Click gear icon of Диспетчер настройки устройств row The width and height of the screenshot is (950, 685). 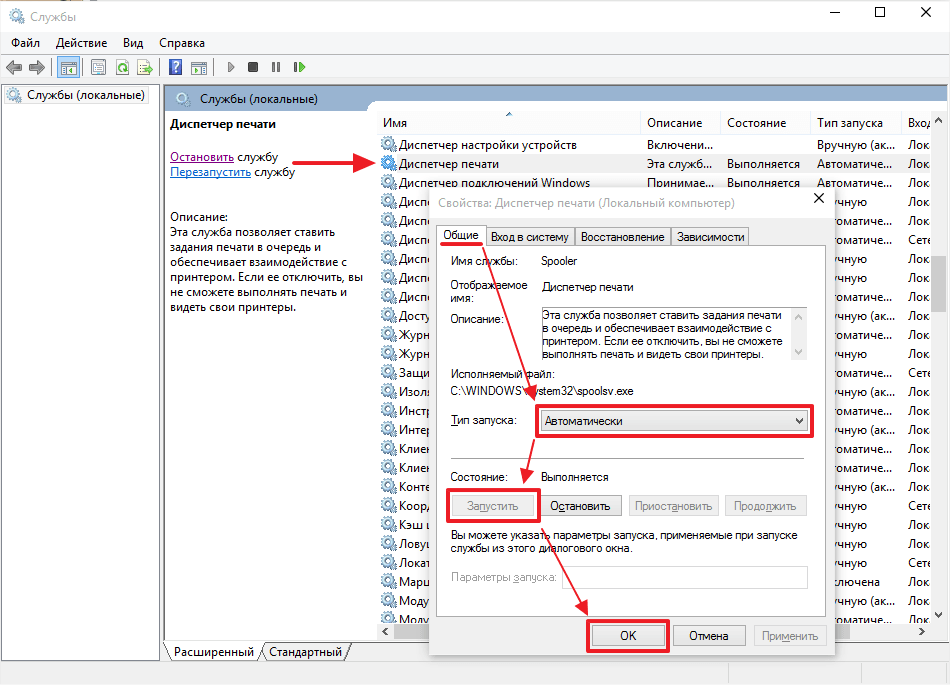(388, 144)
